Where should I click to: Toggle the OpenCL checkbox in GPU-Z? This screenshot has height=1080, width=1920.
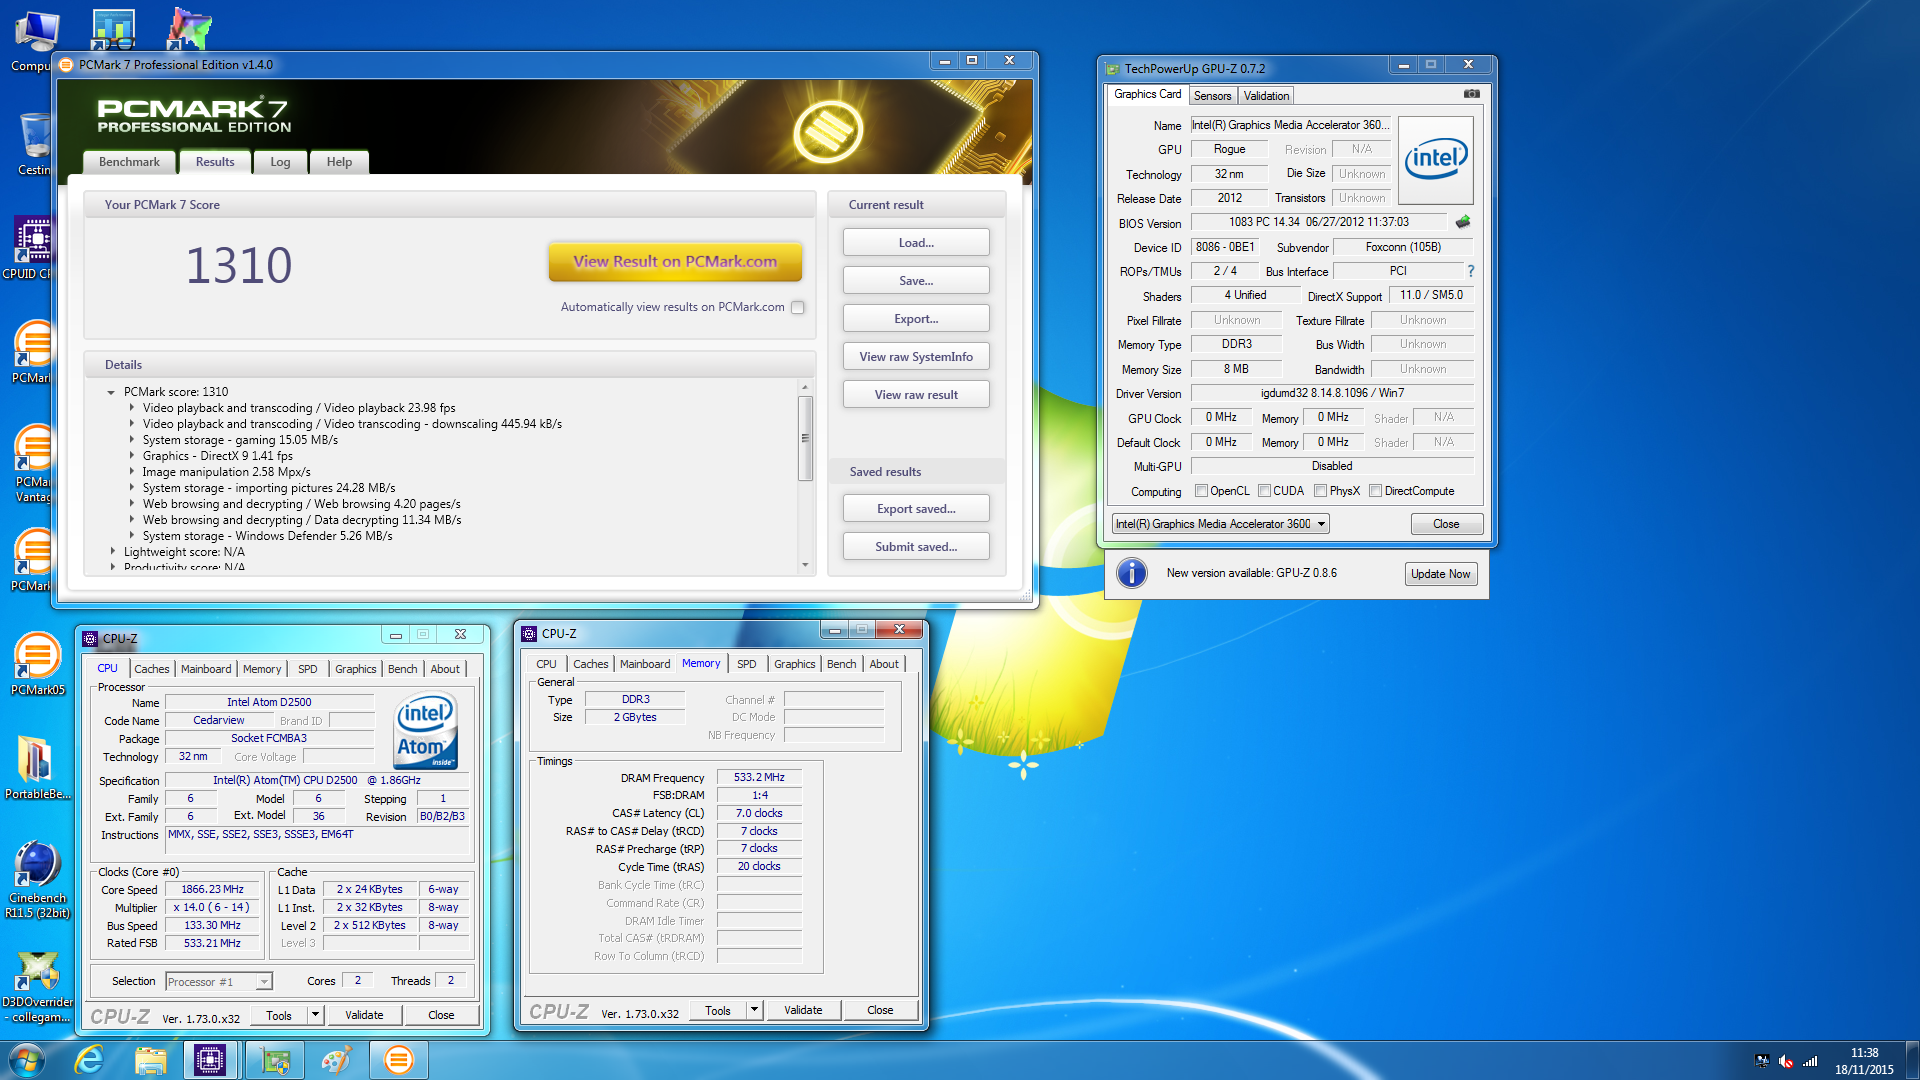[x=1201, y=491]
